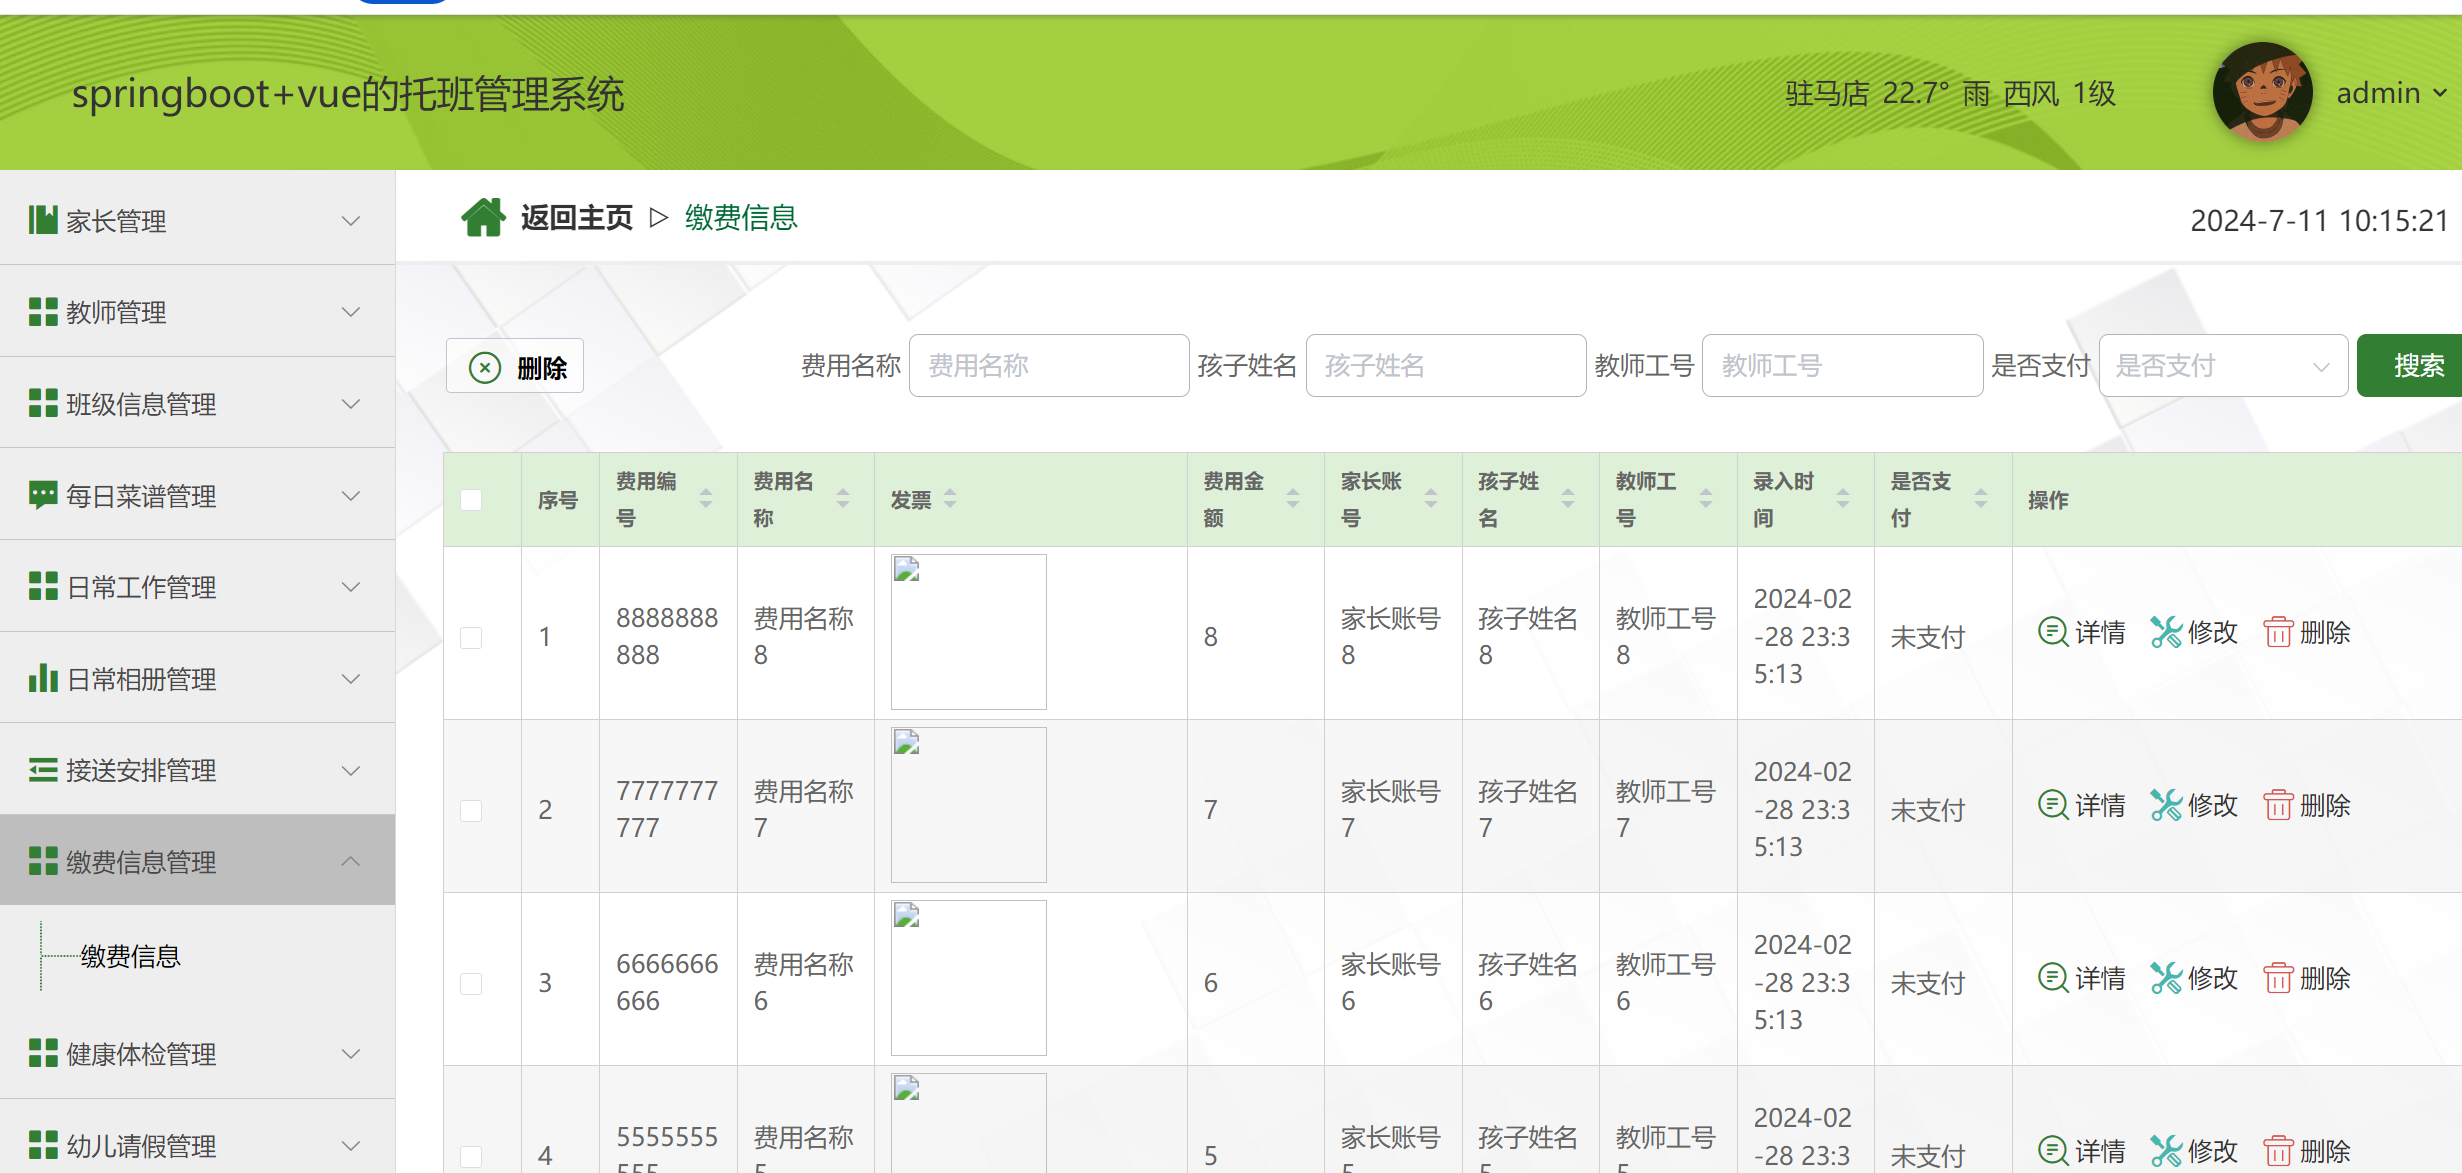Click the green home icon in breadcrumb
Screen dimensions: 2462x1173
point(483,217)
